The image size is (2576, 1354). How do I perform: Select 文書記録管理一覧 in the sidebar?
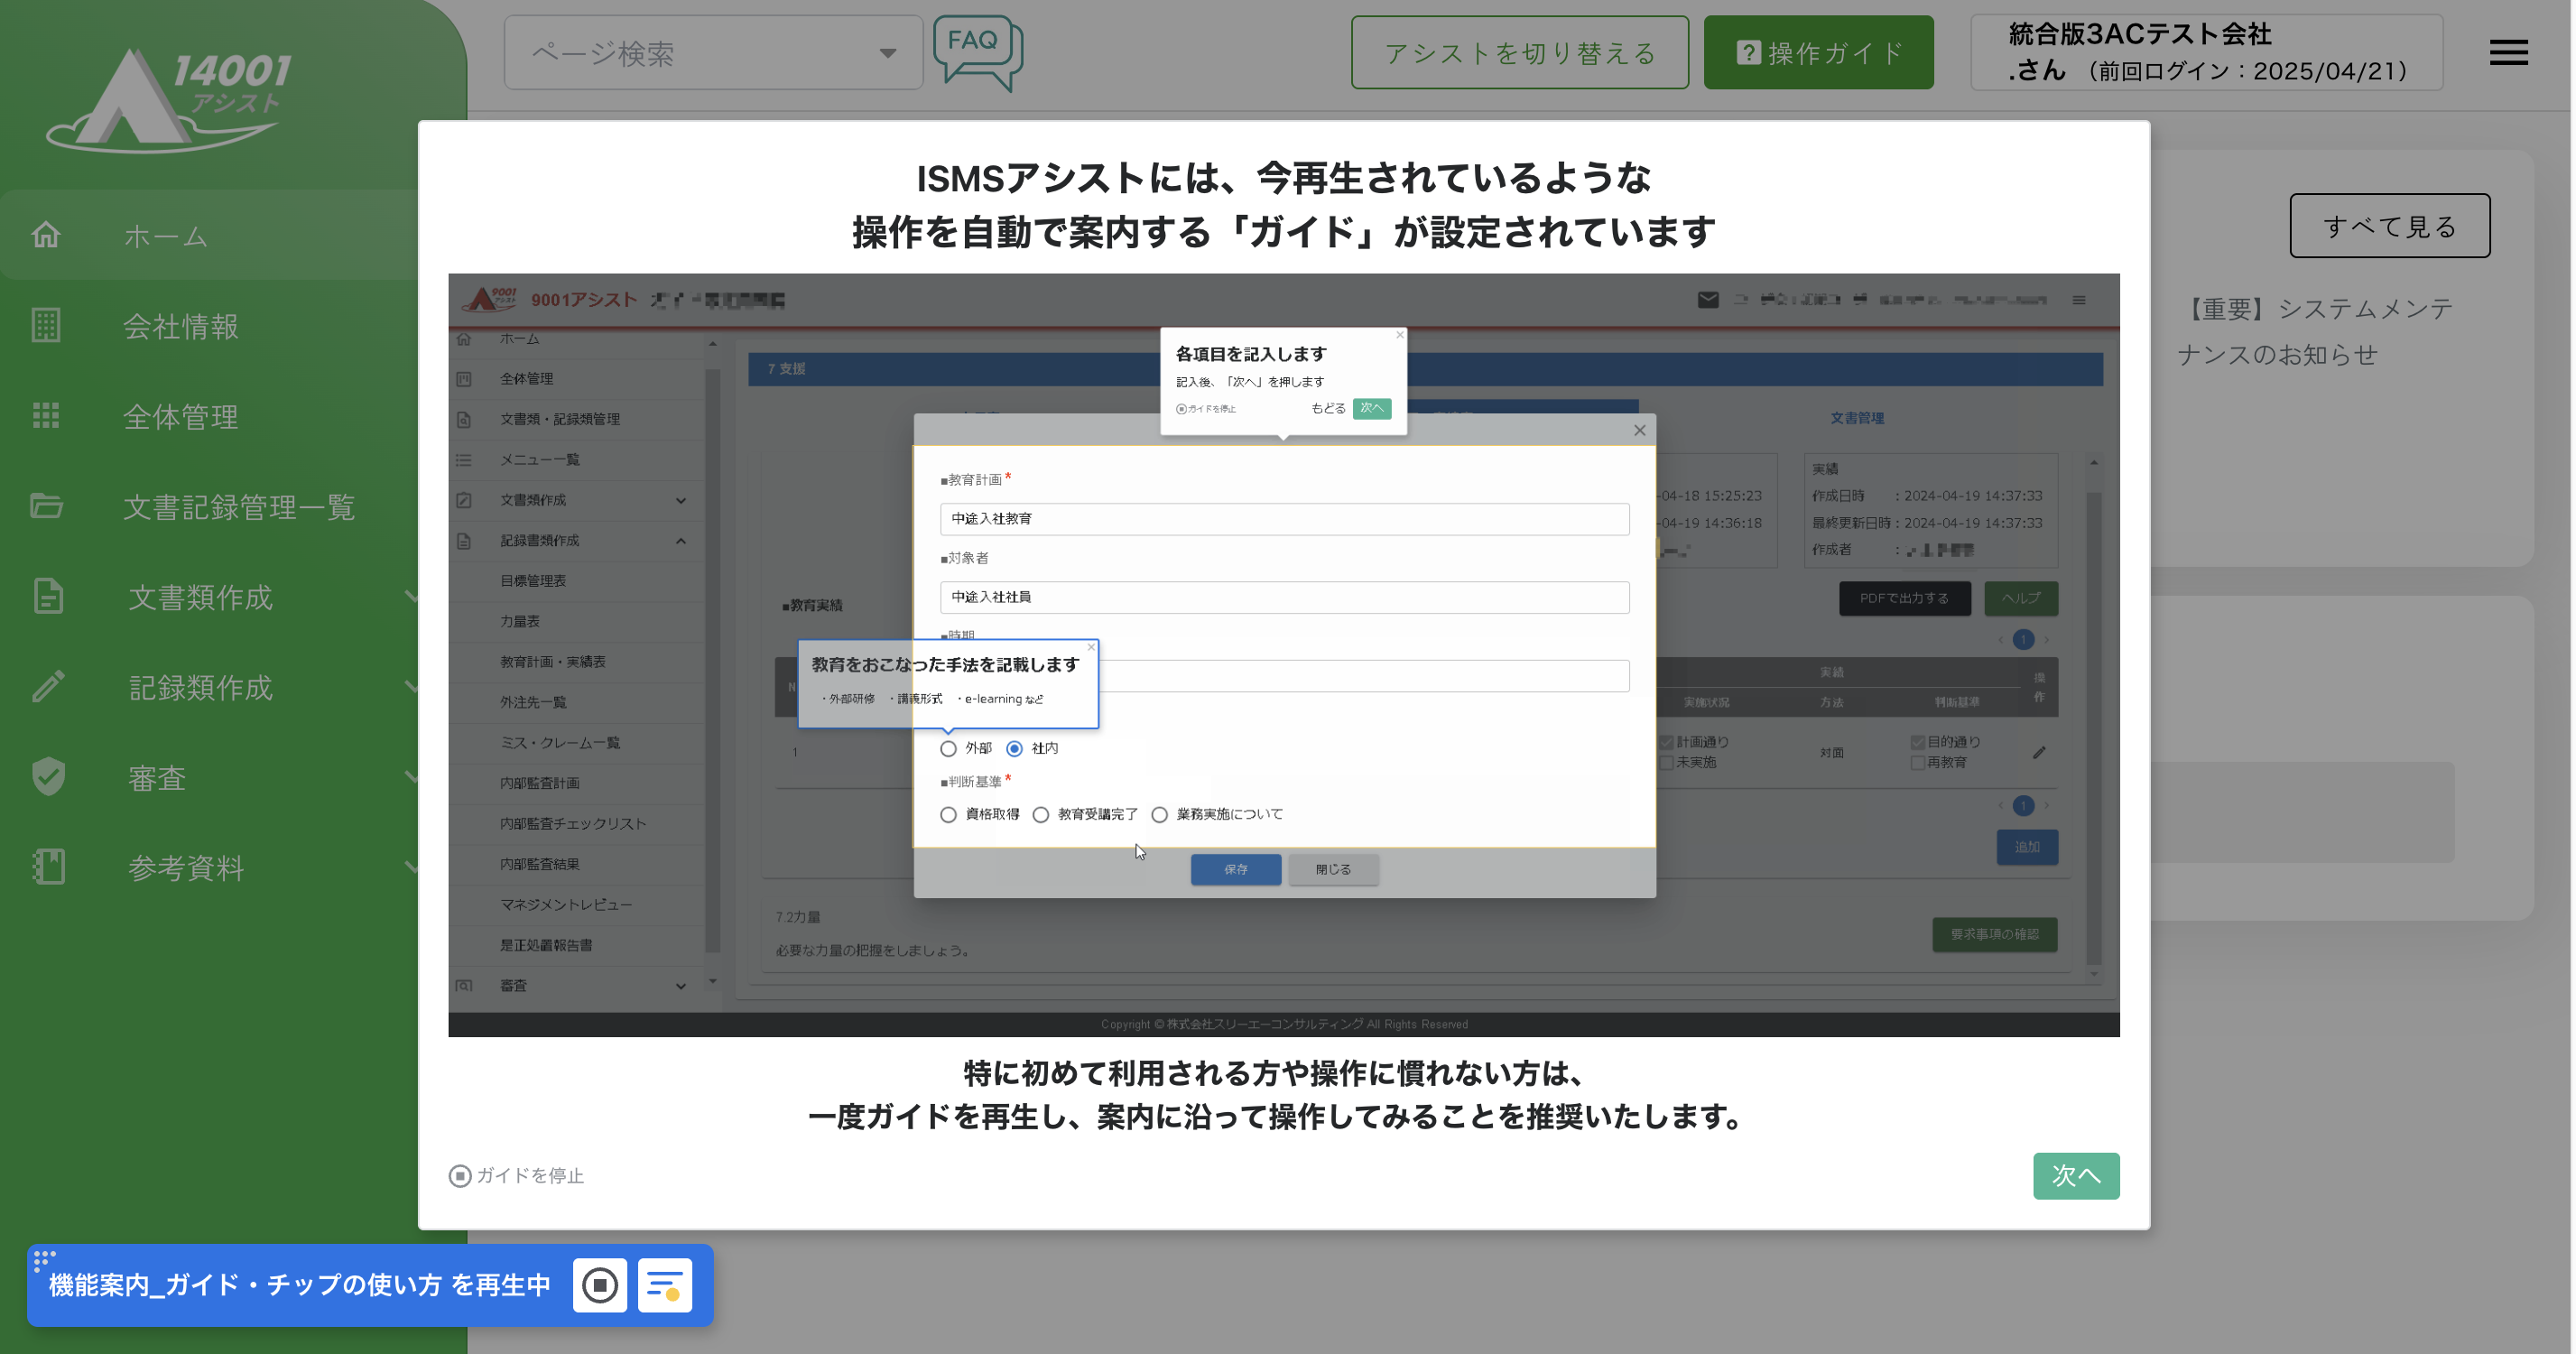click(239, 506)
